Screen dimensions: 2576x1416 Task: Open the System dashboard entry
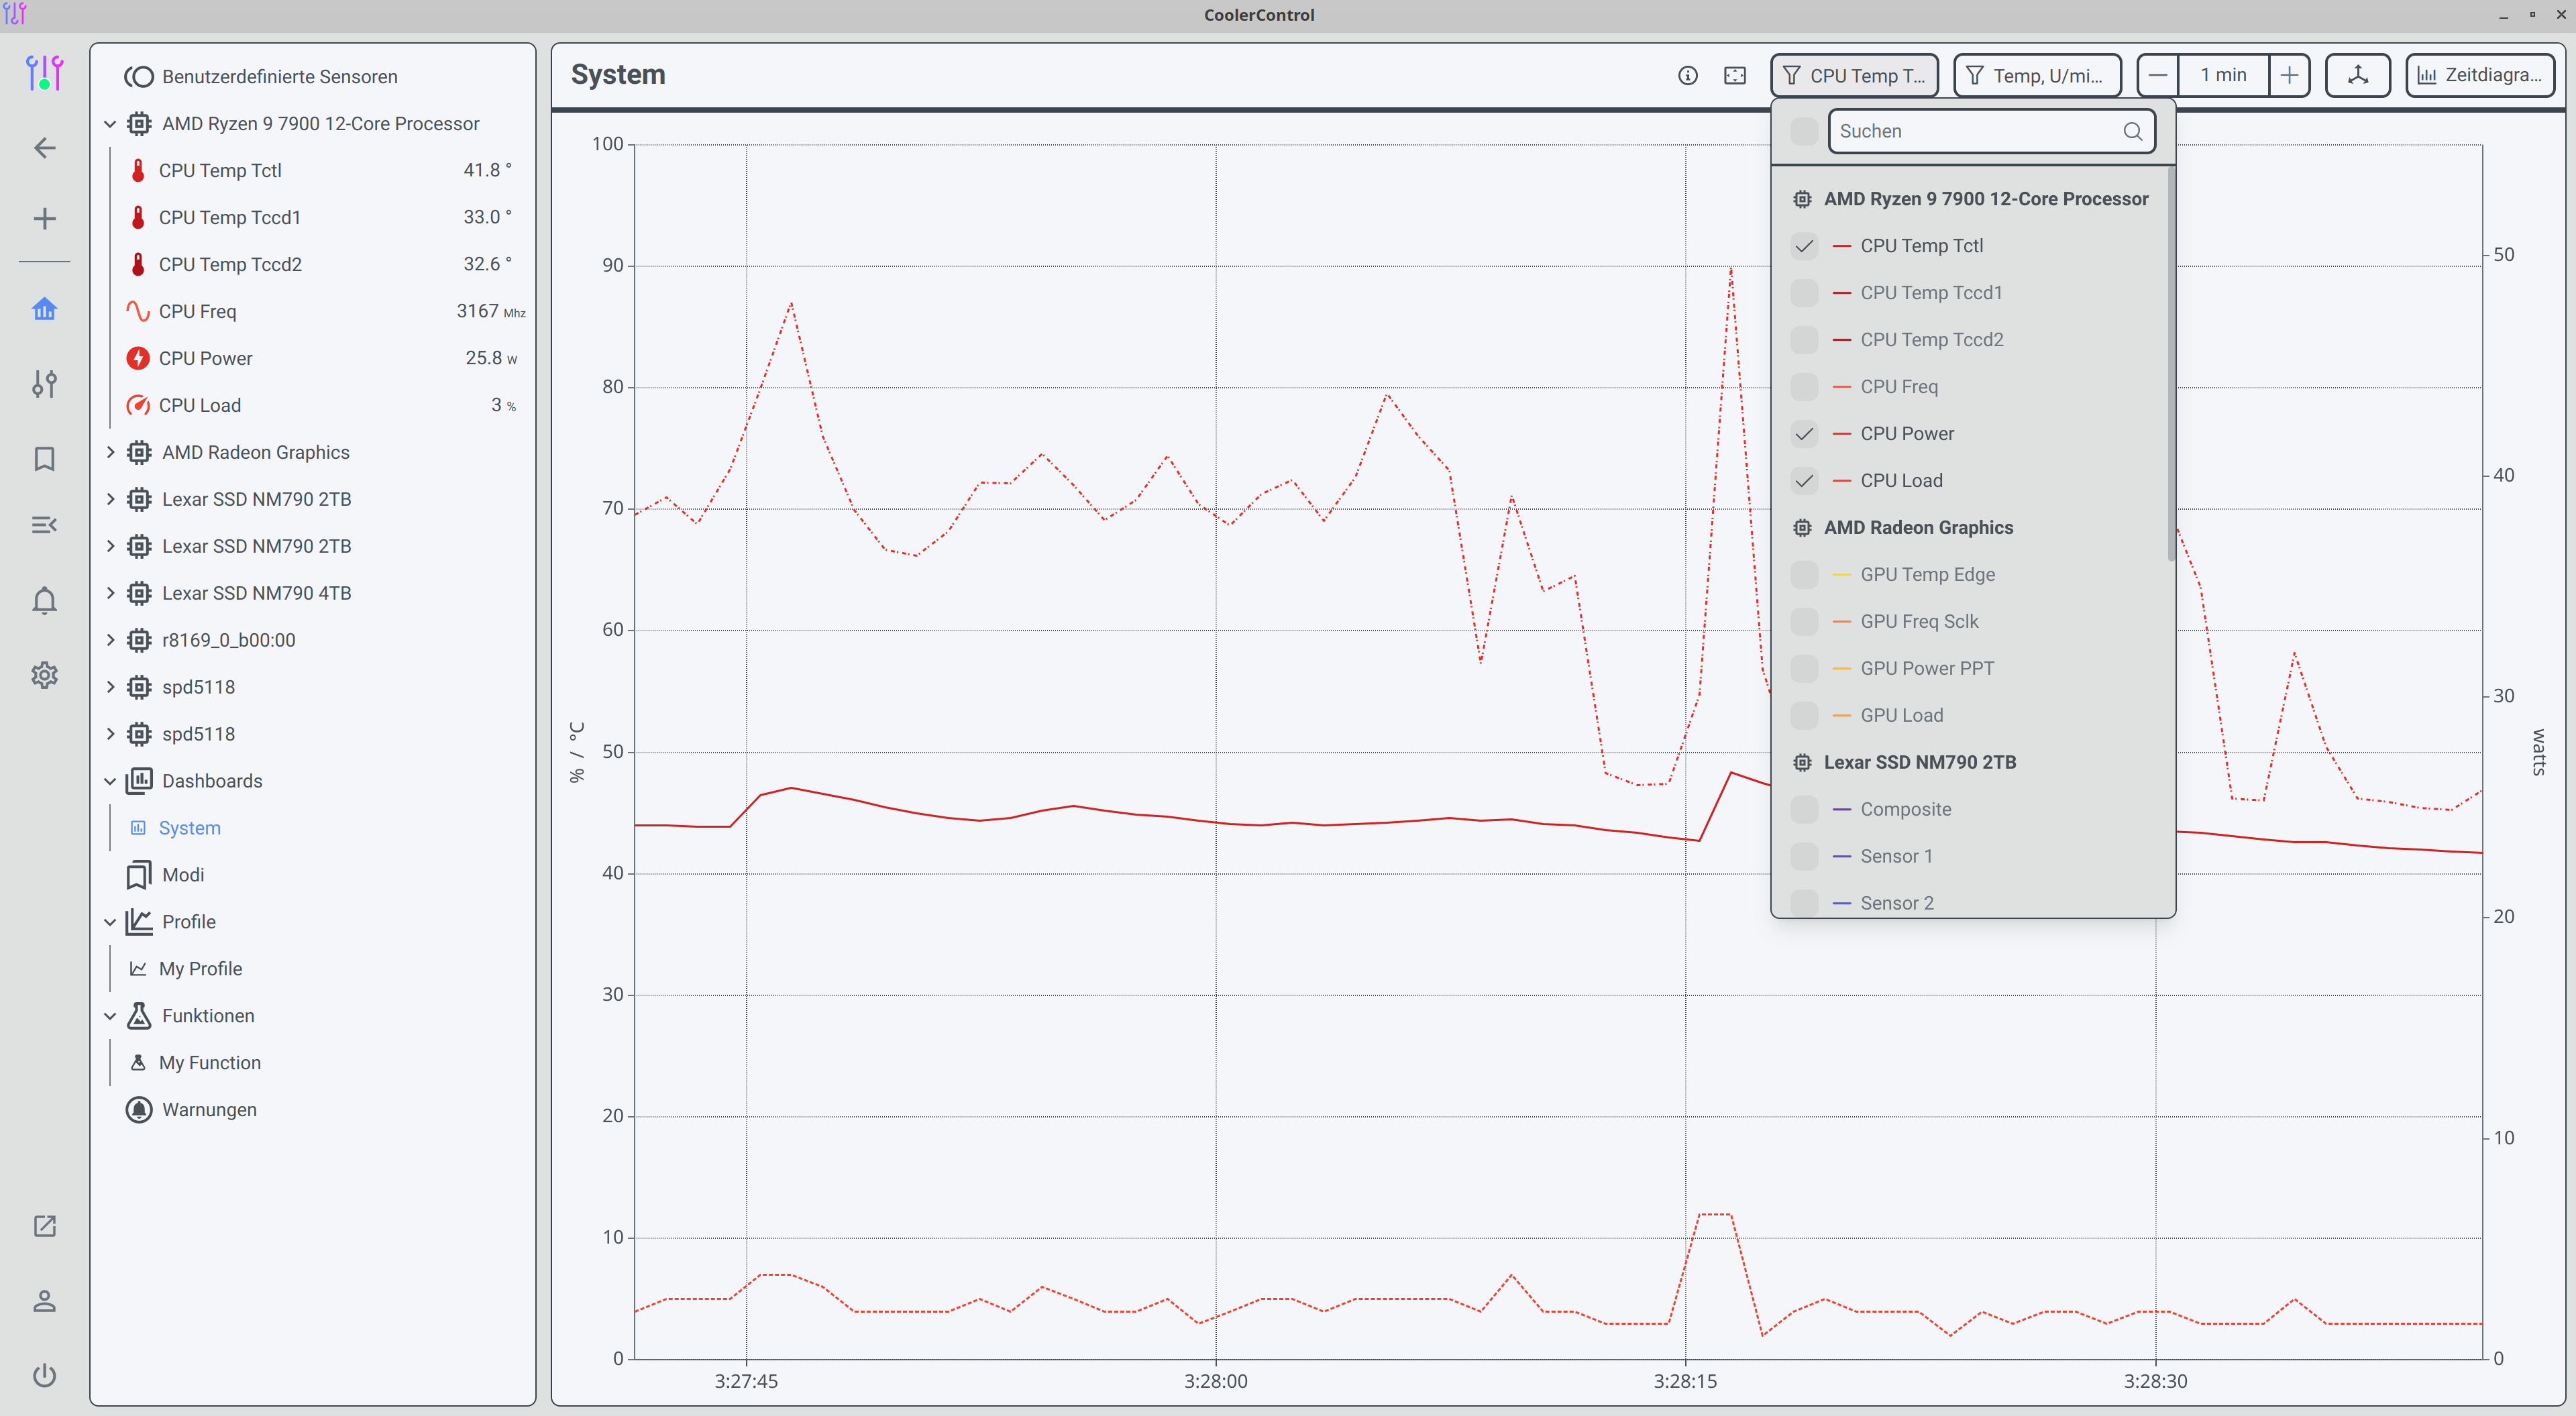click(189, 828)
